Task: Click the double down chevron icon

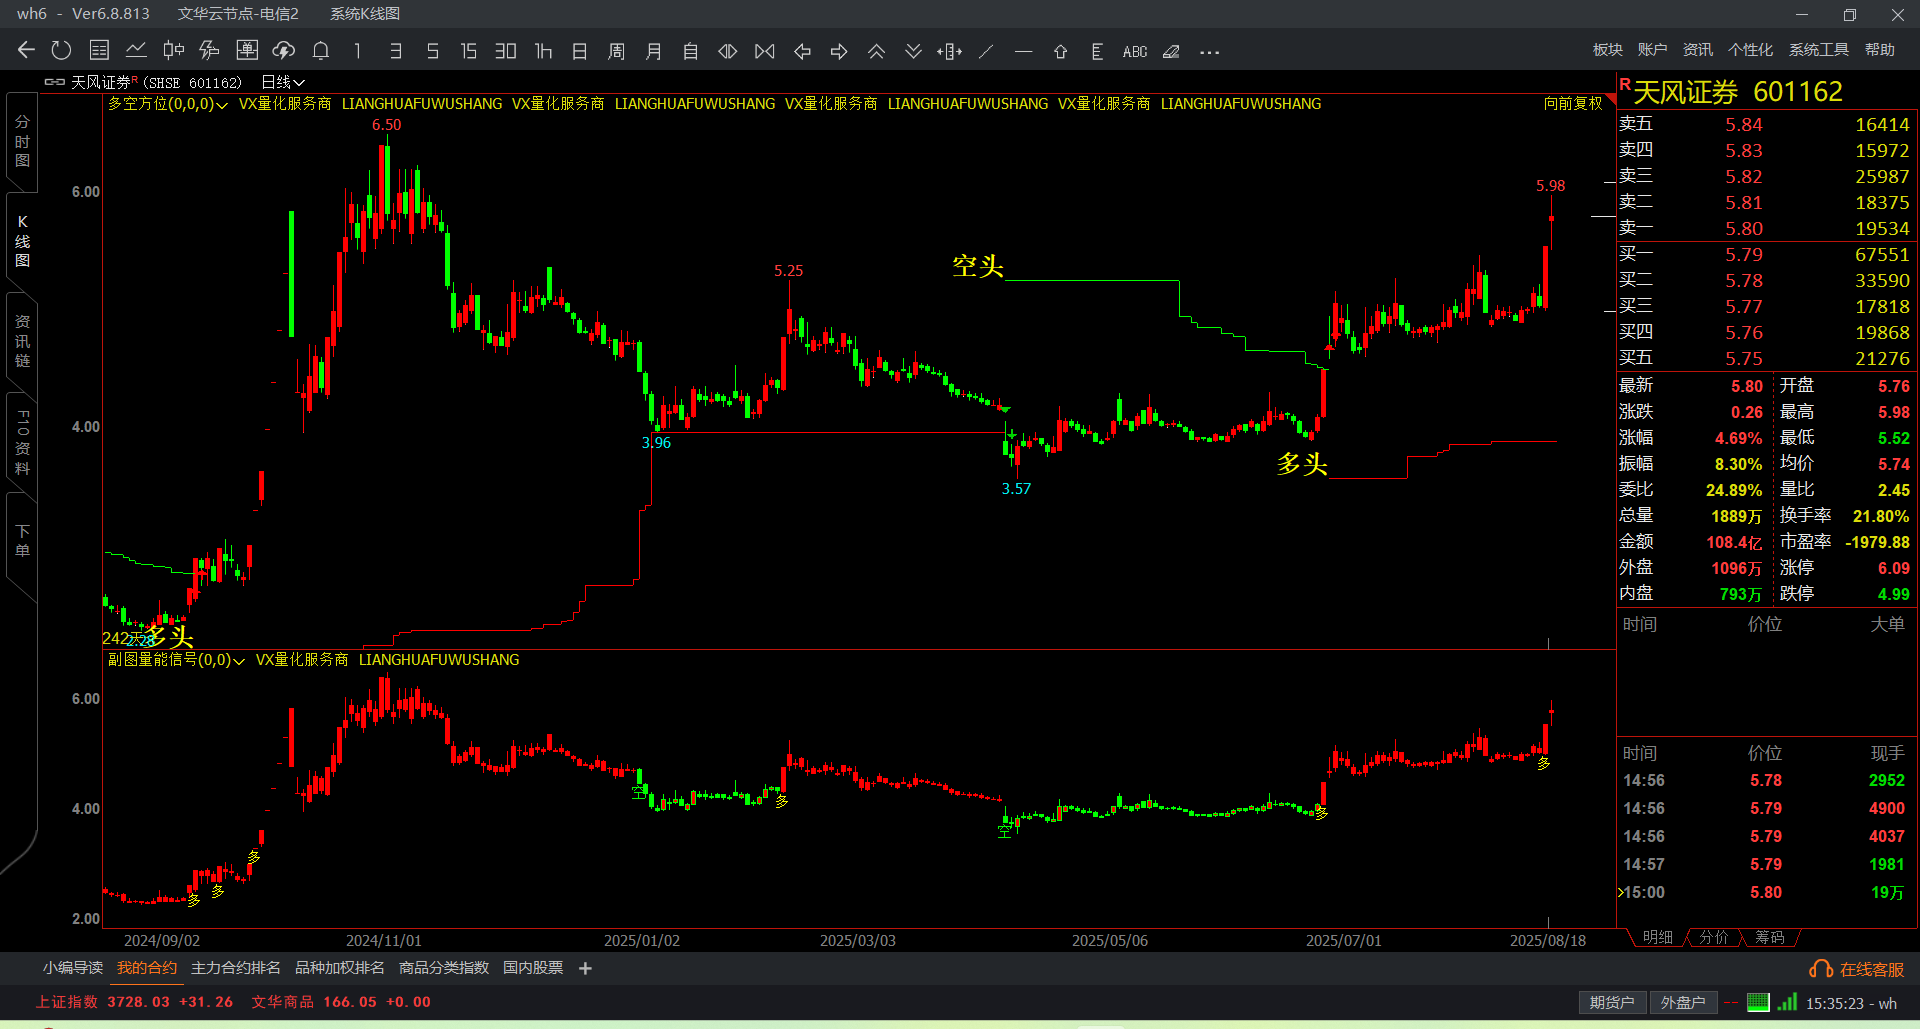Action: [913, 51]
